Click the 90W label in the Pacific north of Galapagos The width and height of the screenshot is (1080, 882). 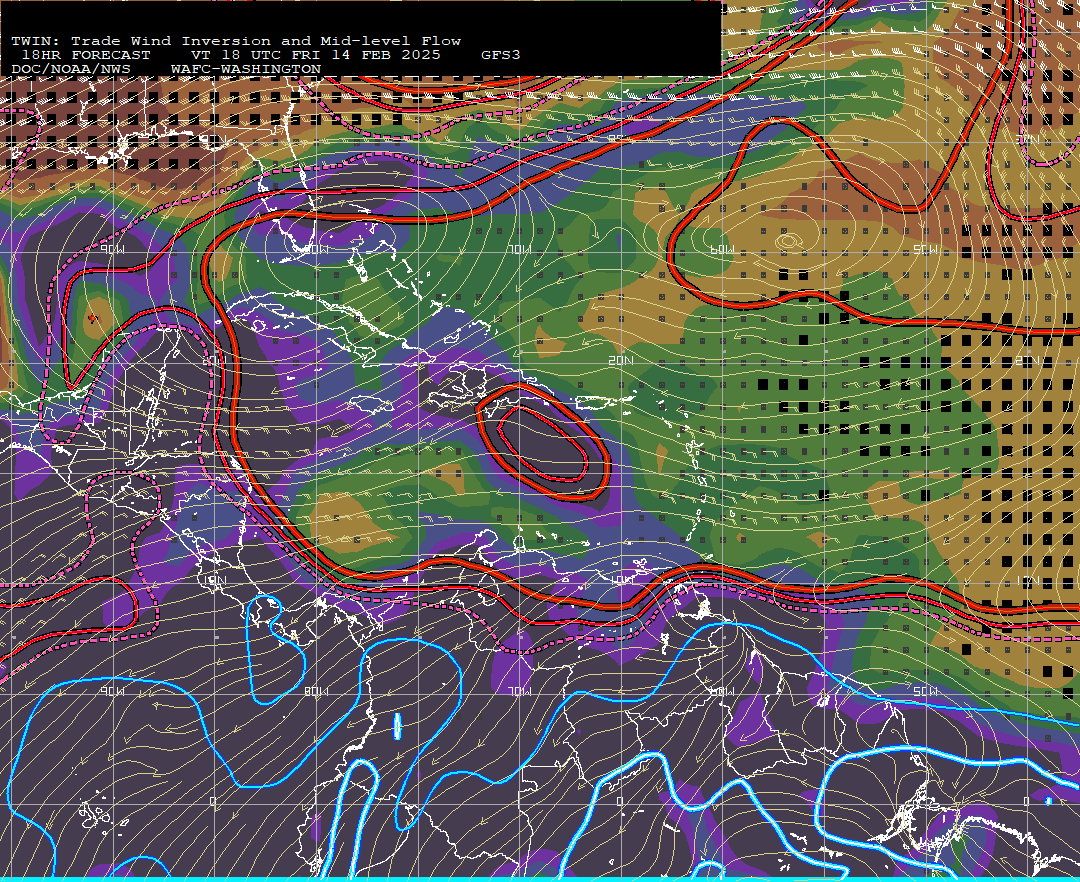coord(112,691)
